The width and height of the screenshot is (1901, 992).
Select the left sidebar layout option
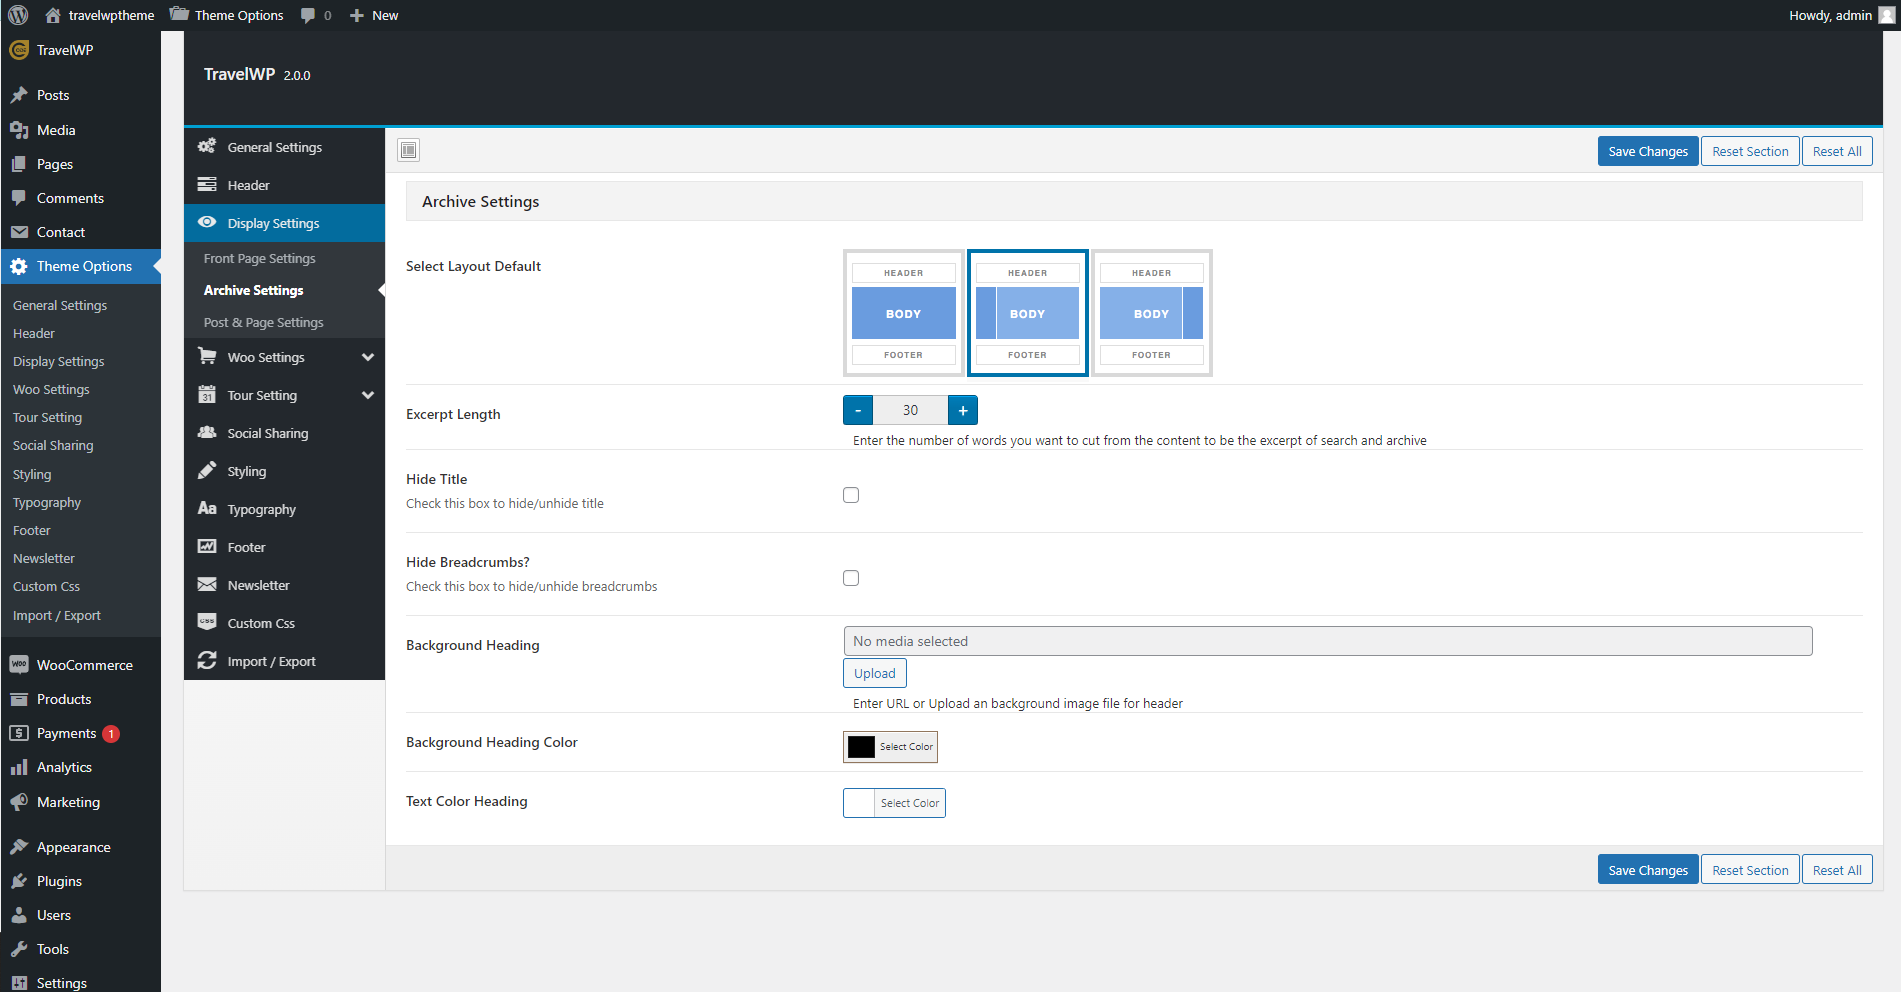(x=1028, y=313)
